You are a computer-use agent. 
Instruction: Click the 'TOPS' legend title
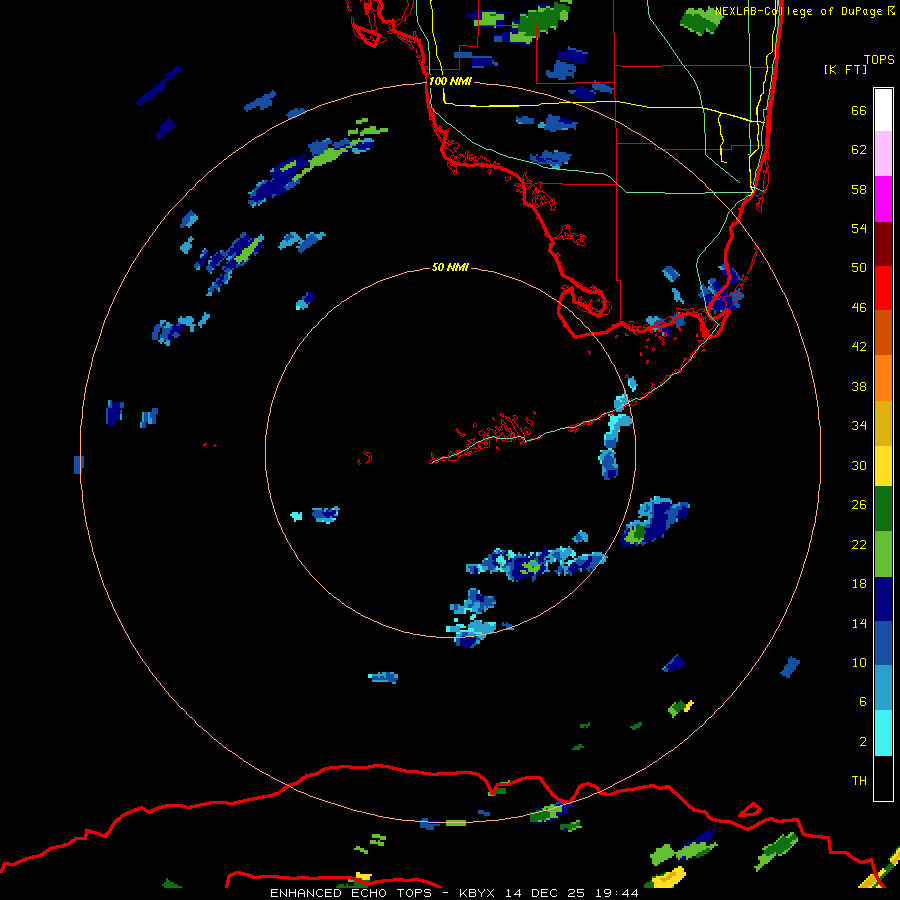click(x=879, y=59)
